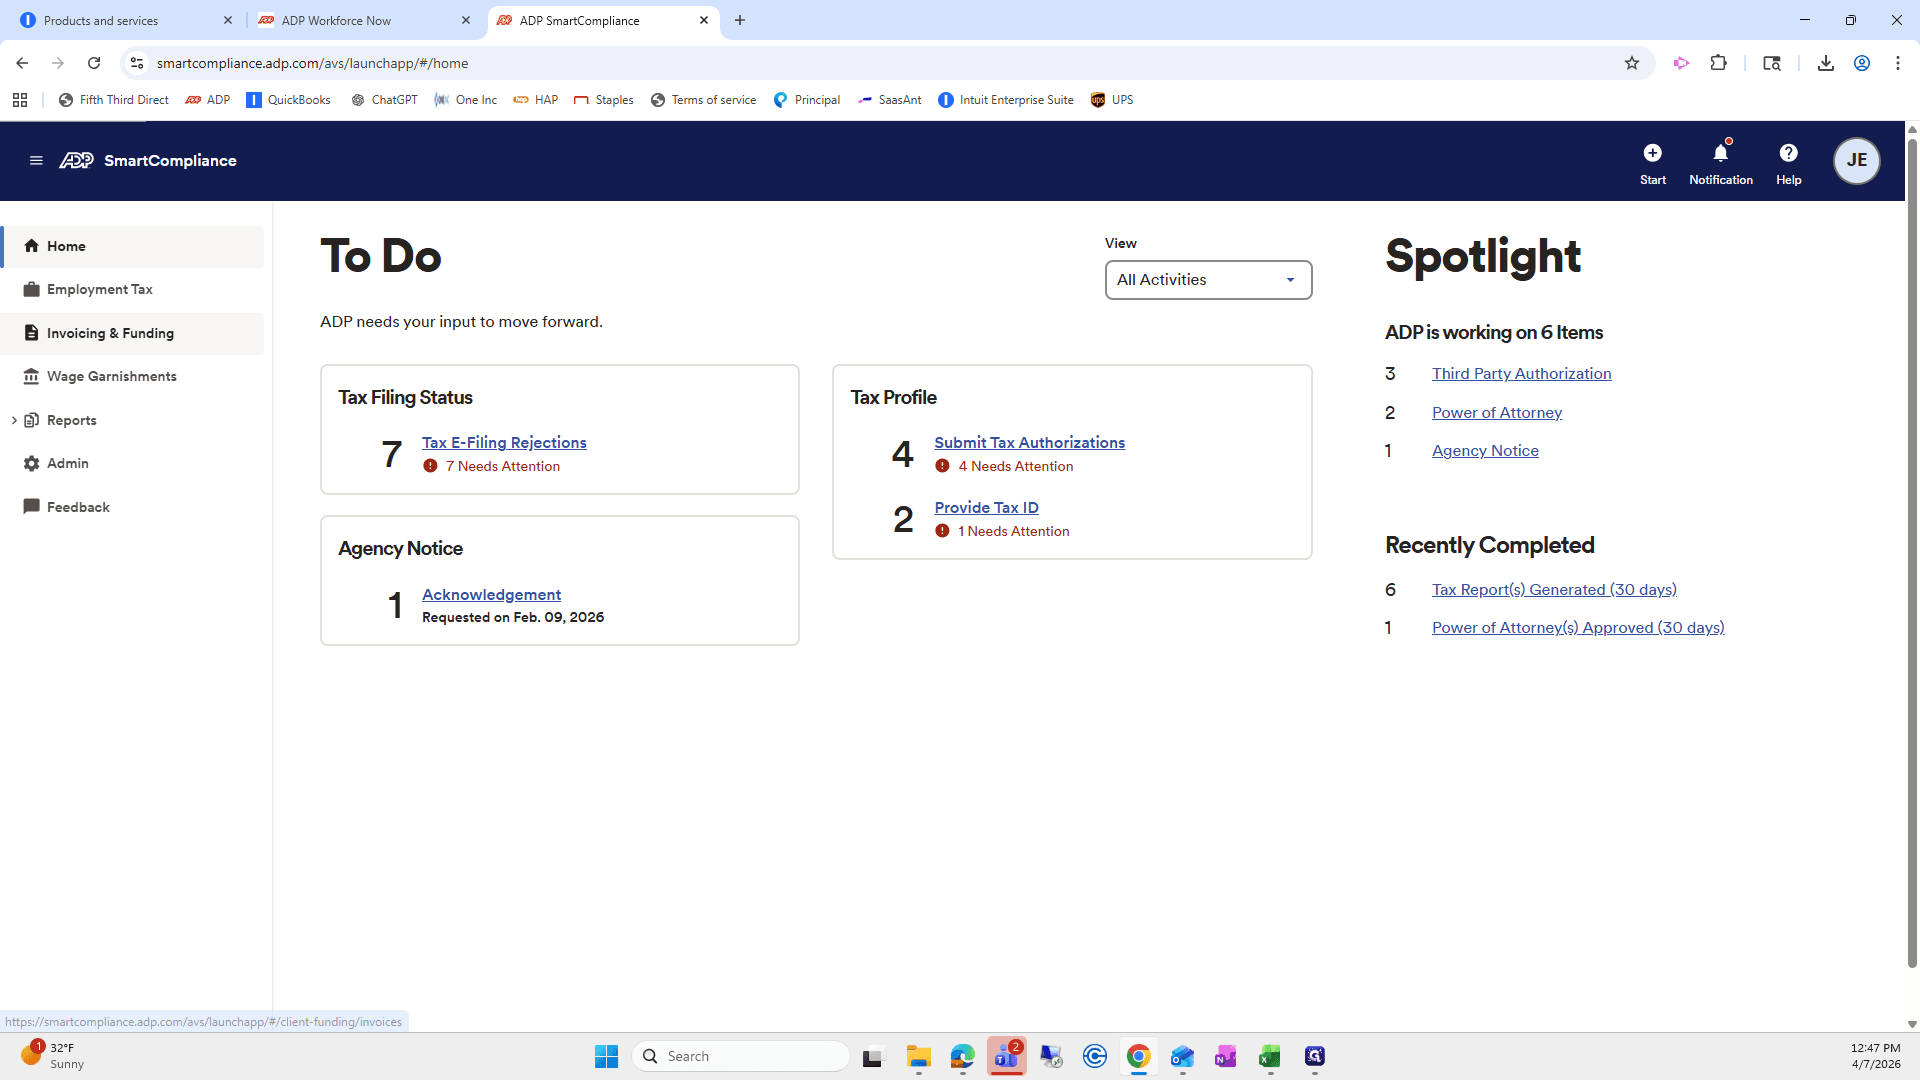
Task: Reload the current page
Action: point(94,63)
